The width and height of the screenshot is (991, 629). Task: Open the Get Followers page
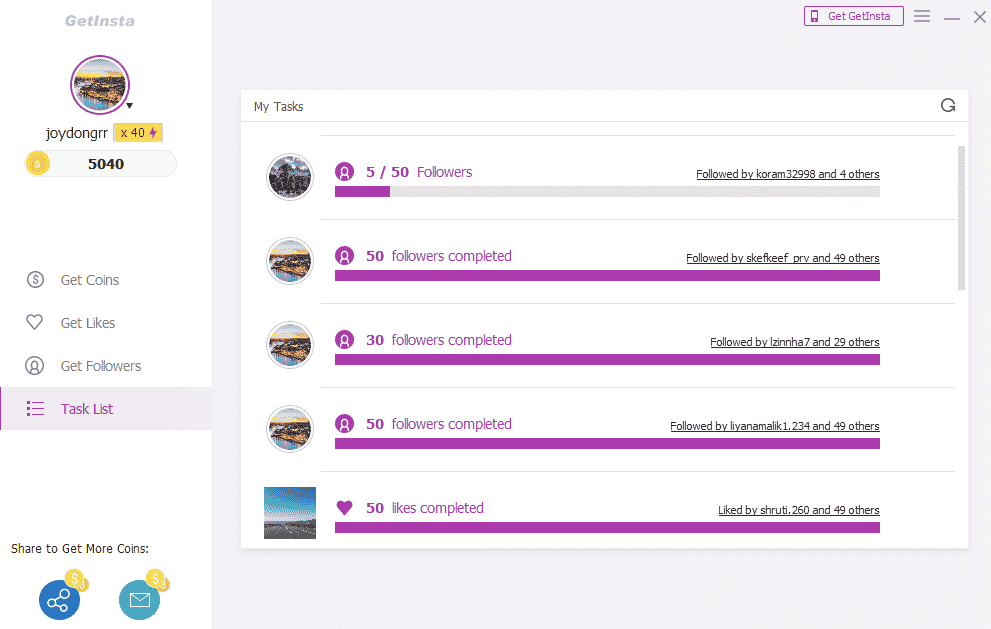coord(100,366)
